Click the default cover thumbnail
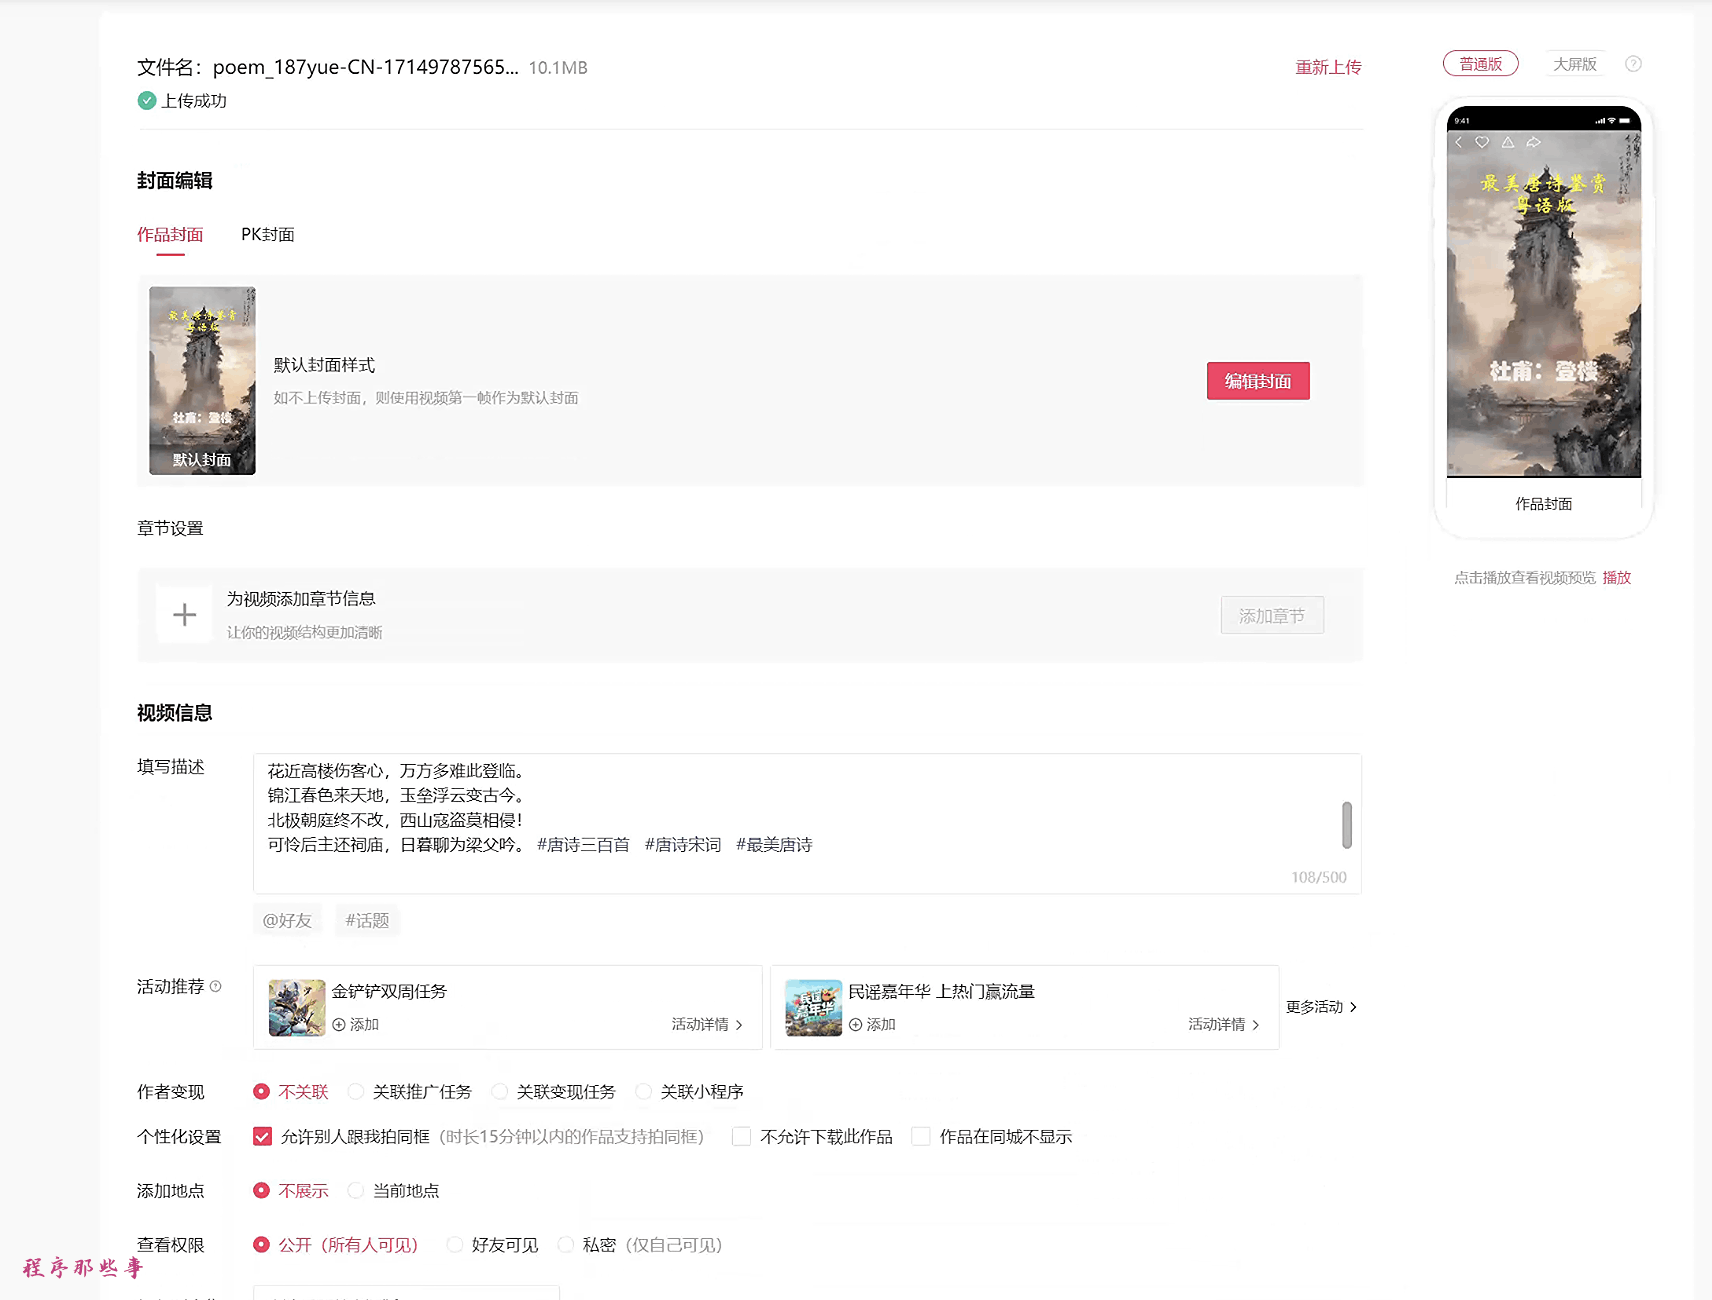Screen dimensions: 1712x1300 [202, 381]
